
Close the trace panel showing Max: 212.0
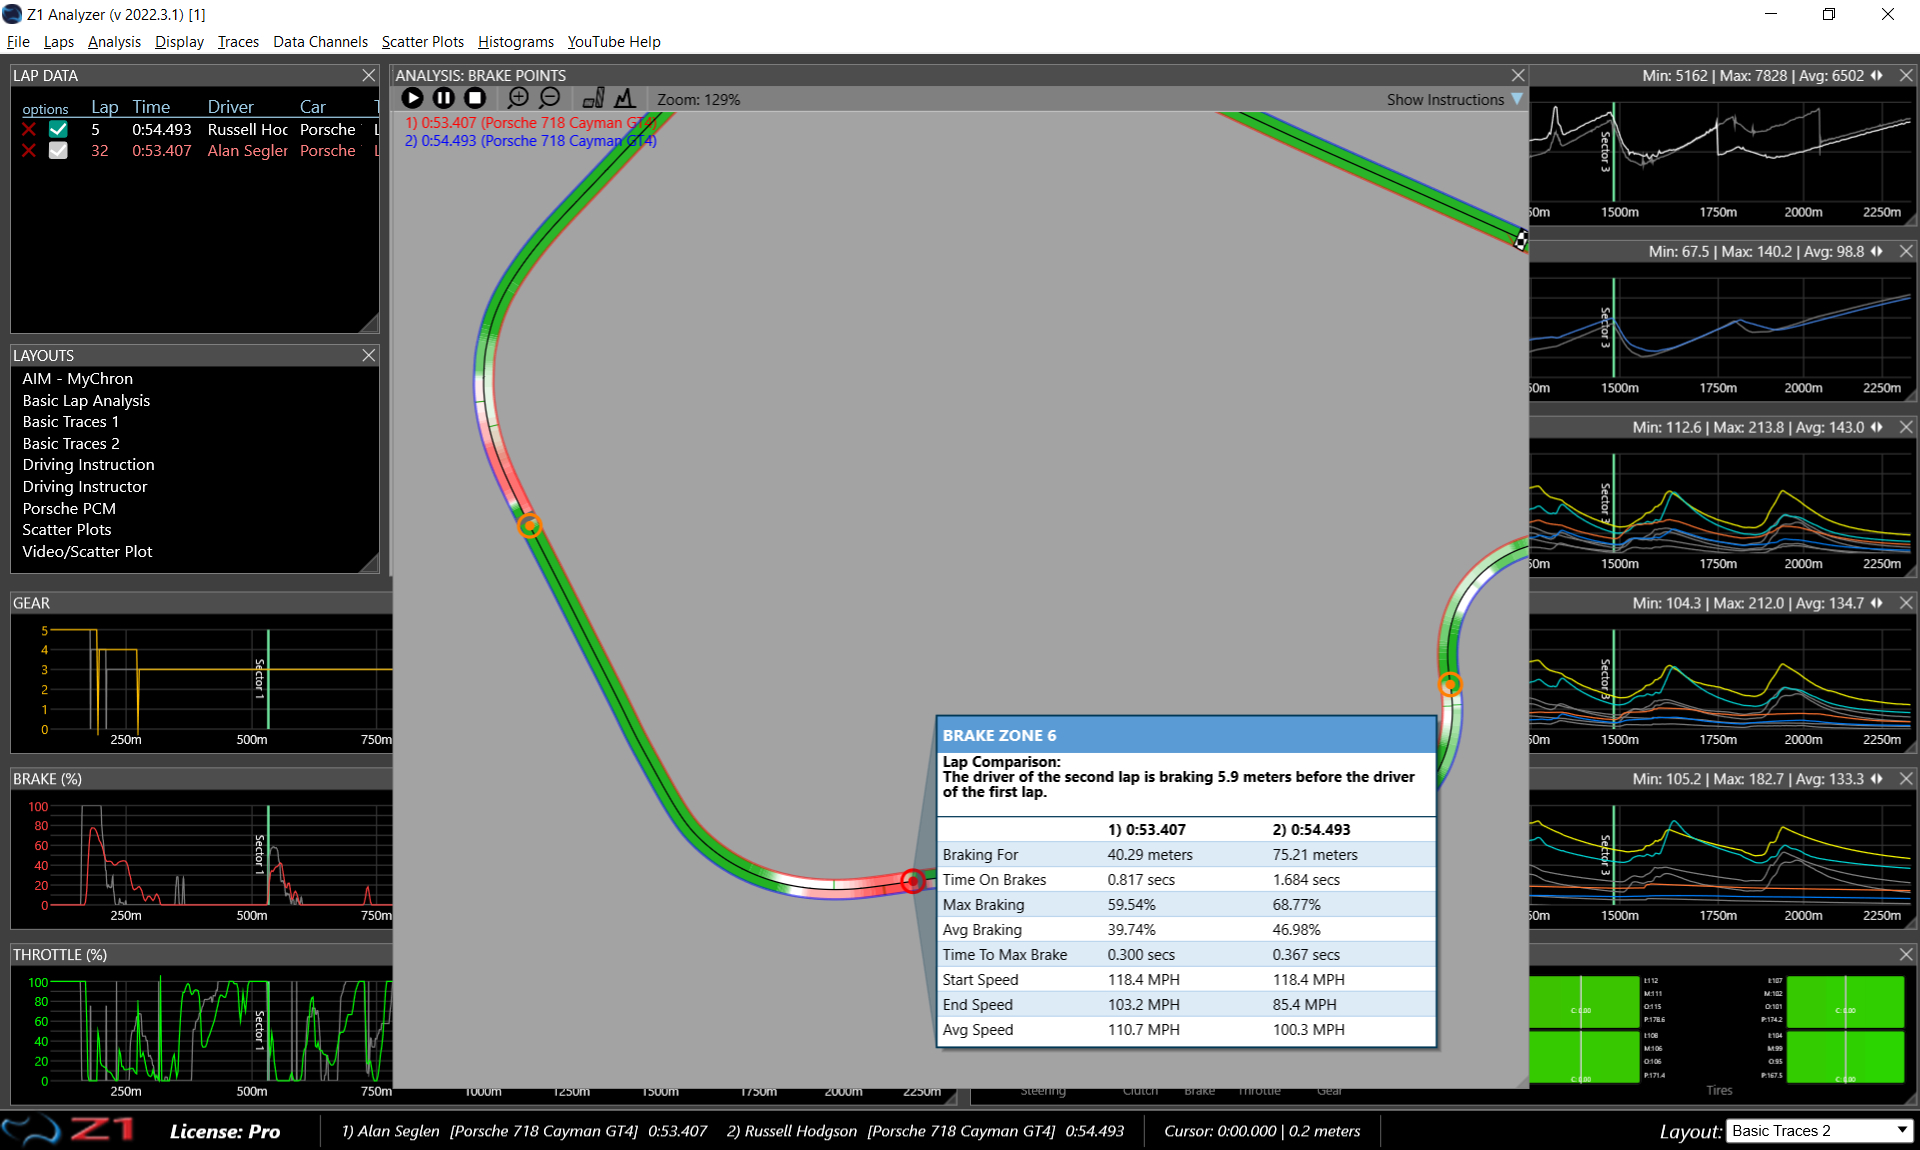pos(1906,603)
